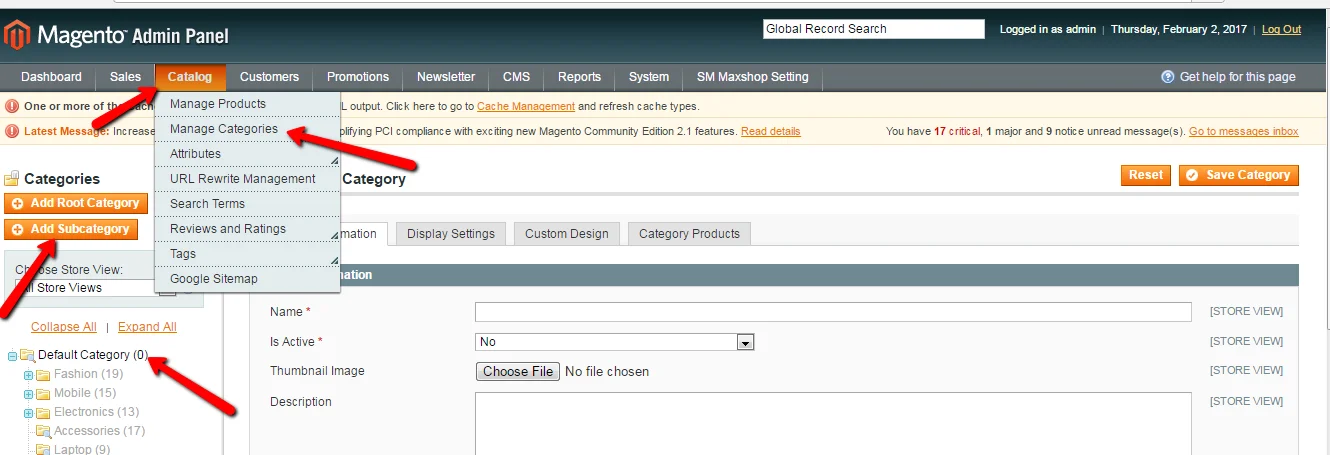
Task: Click the Electronics folder icon
Action: pos(43,412)
